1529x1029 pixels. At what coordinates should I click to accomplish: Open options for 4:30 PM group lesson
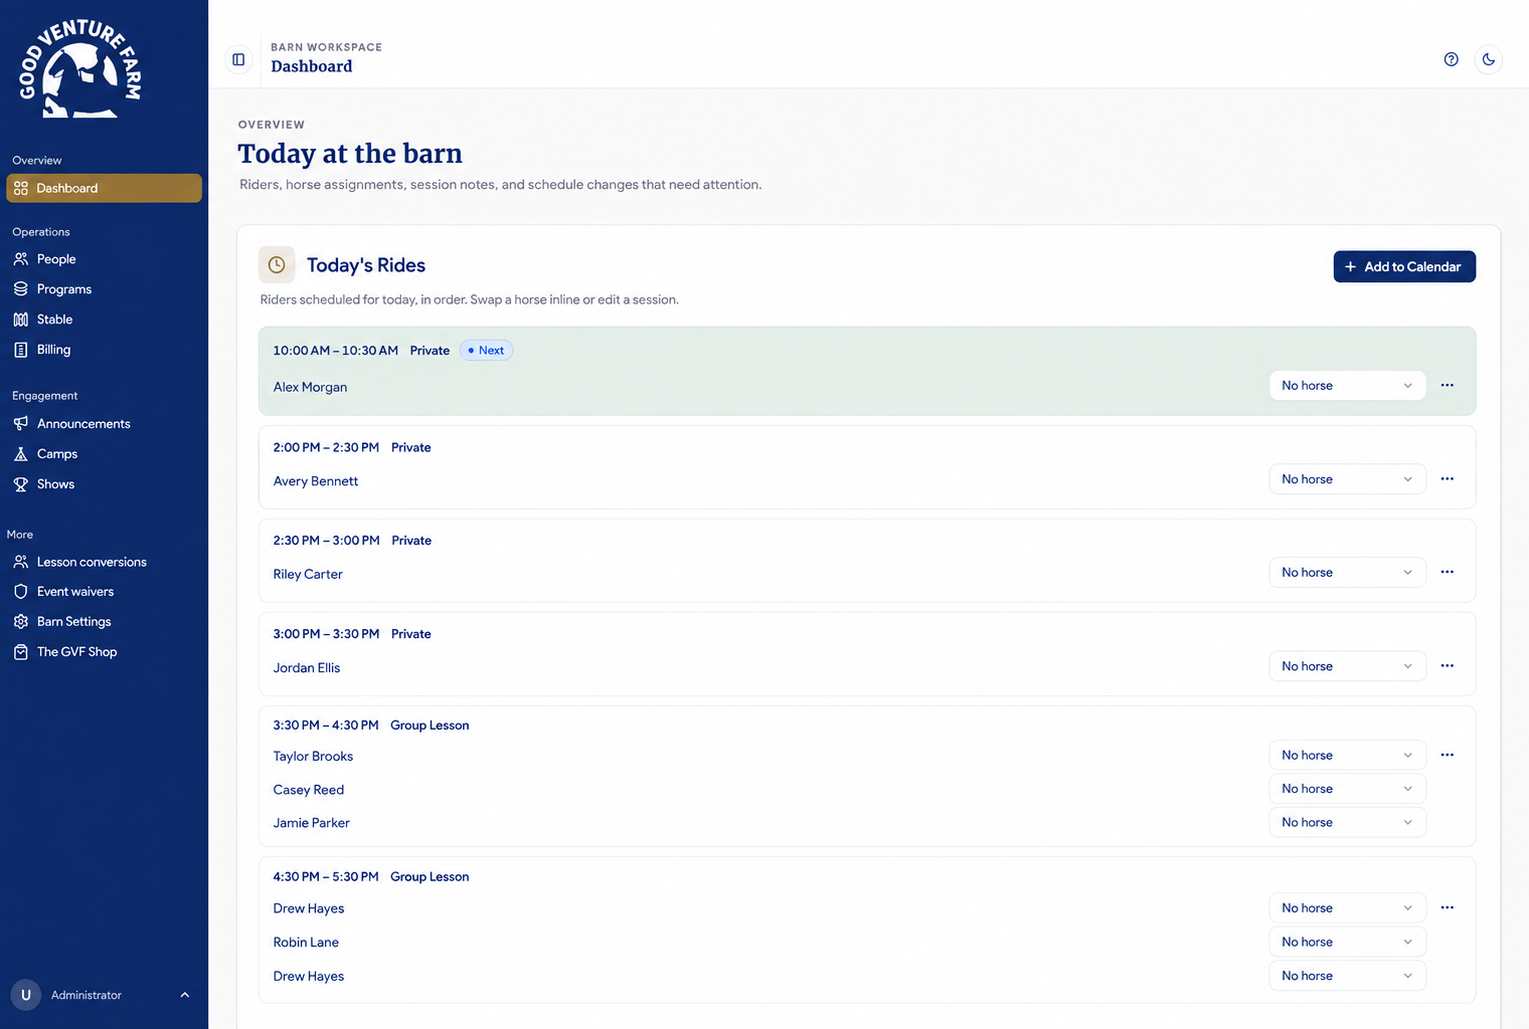1447,908
